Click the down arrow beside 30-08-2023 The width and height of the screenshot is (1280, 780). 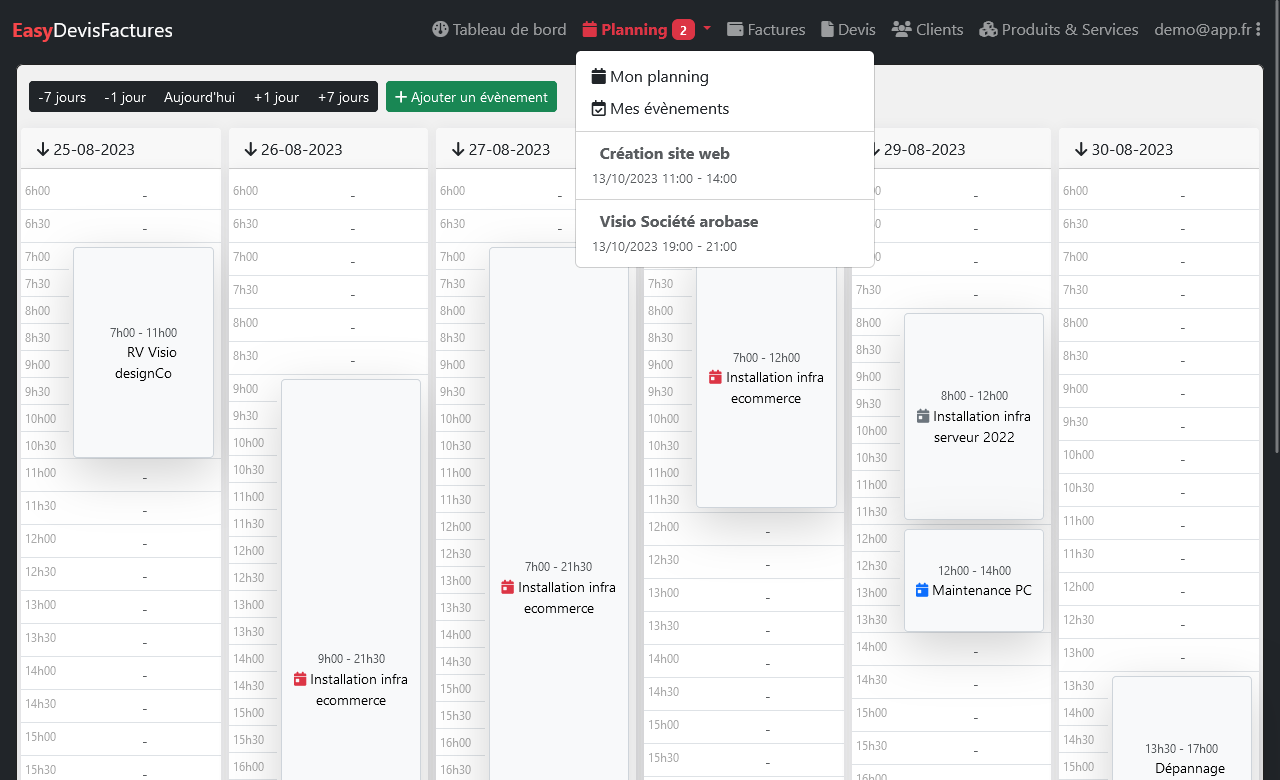(x=1081, y=149)
